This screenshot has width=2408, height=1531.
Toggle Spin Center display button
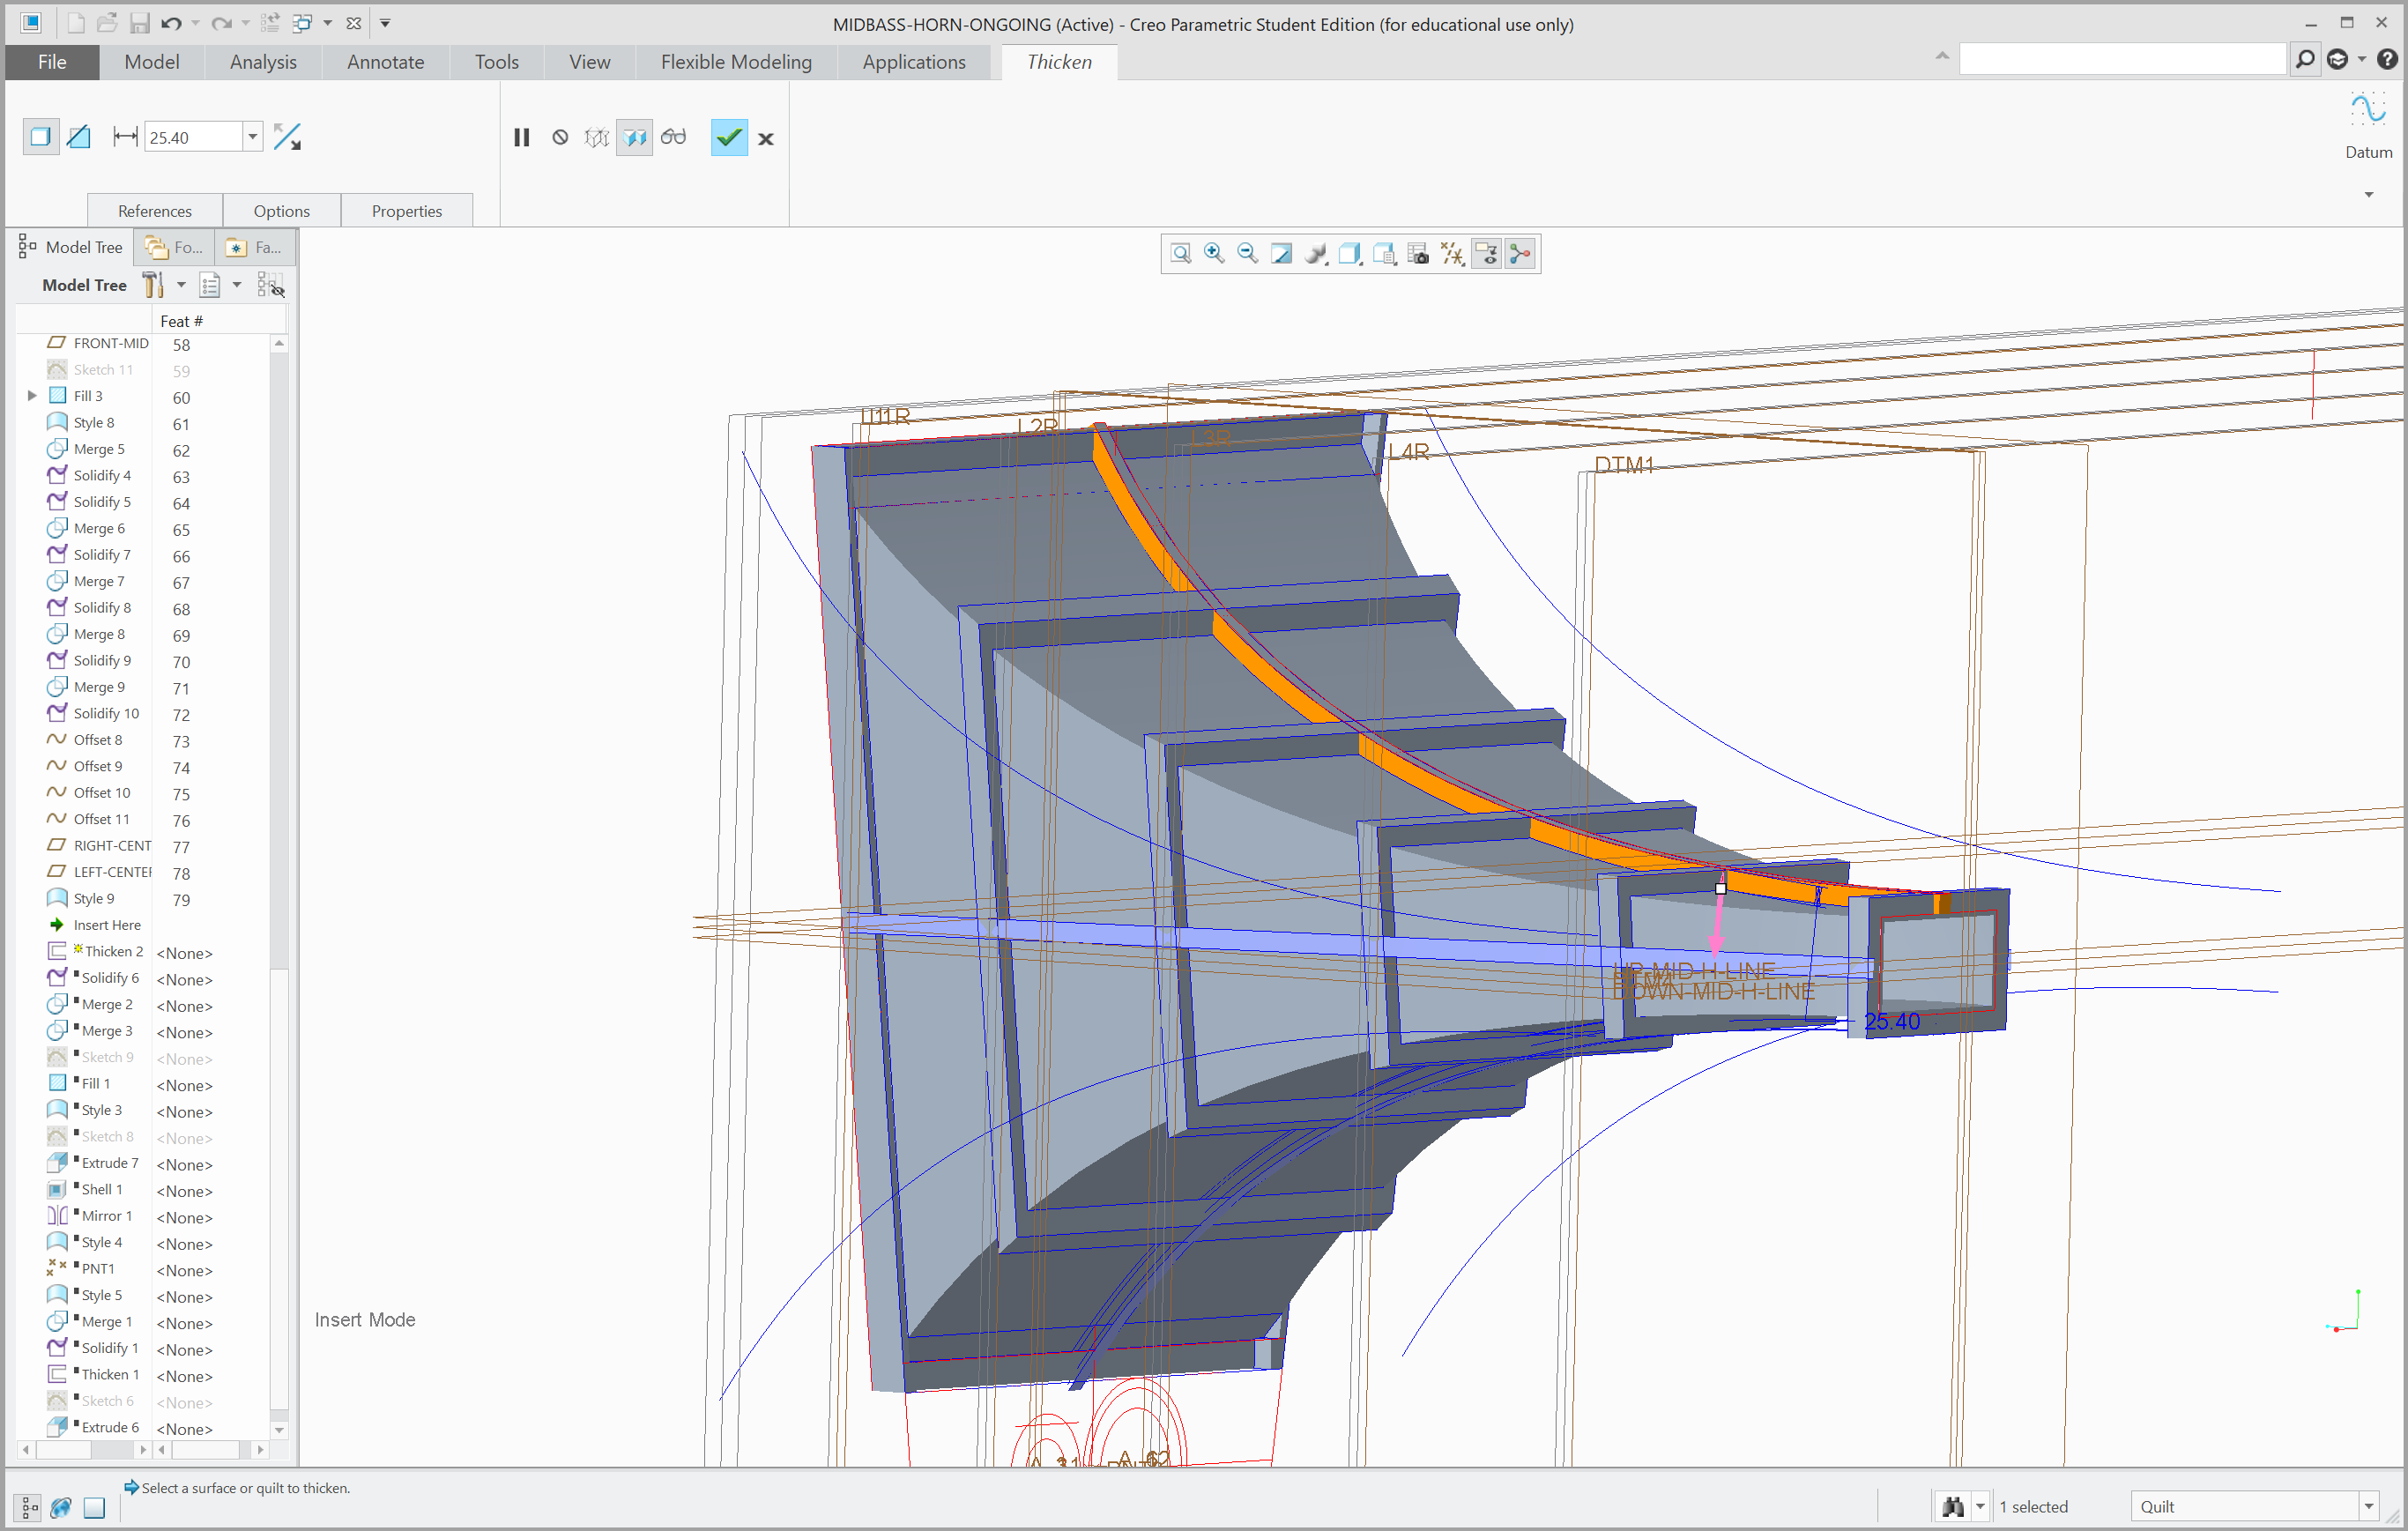click(x=1520, y=254)
